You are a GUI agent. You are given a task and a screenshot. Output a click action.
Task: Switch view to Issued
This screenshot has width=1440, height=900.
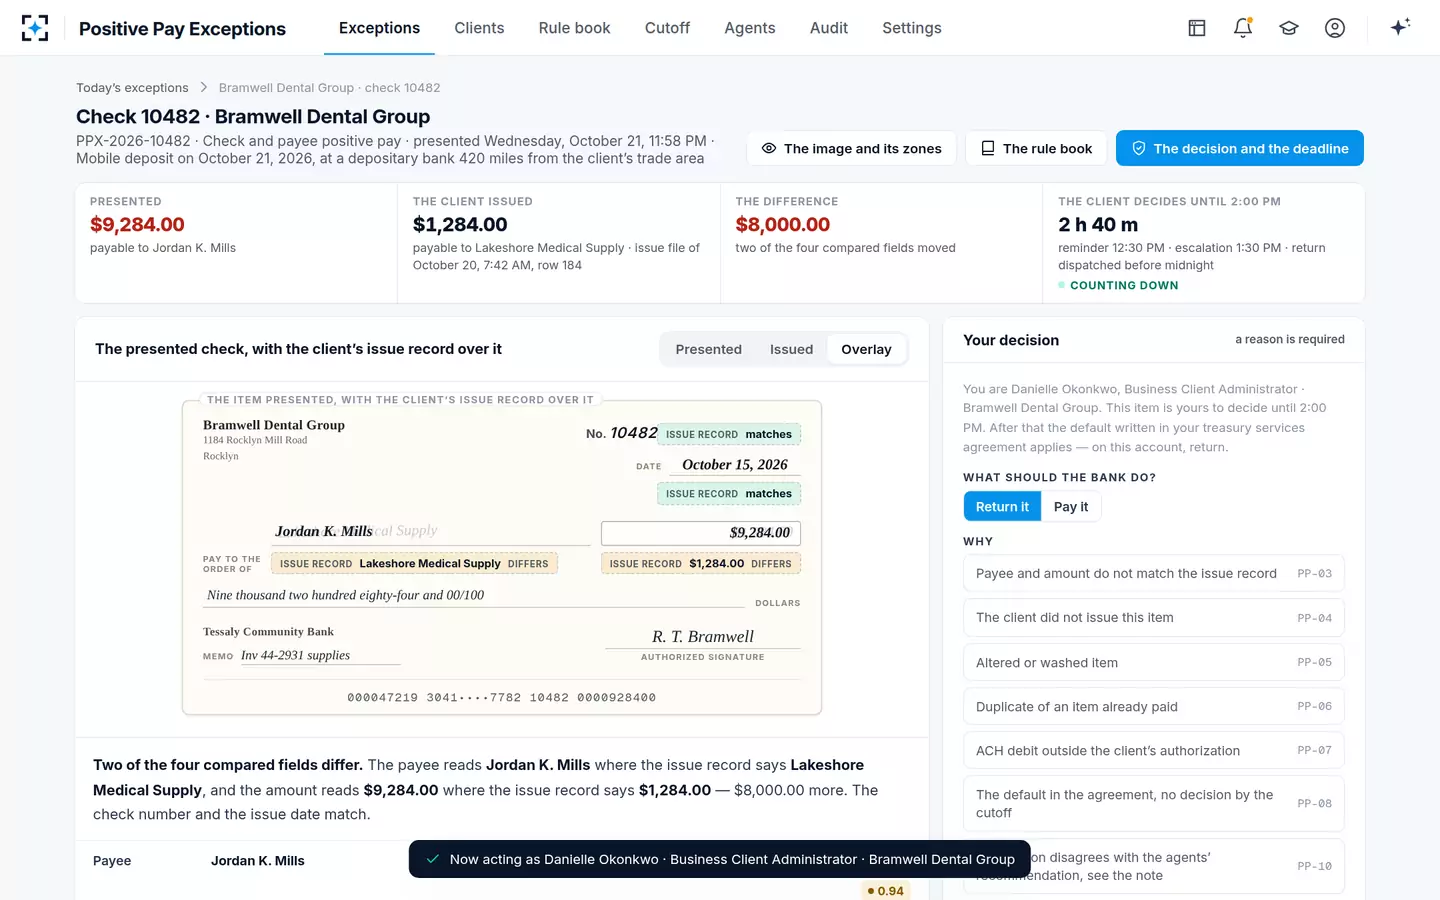point(791,349)
